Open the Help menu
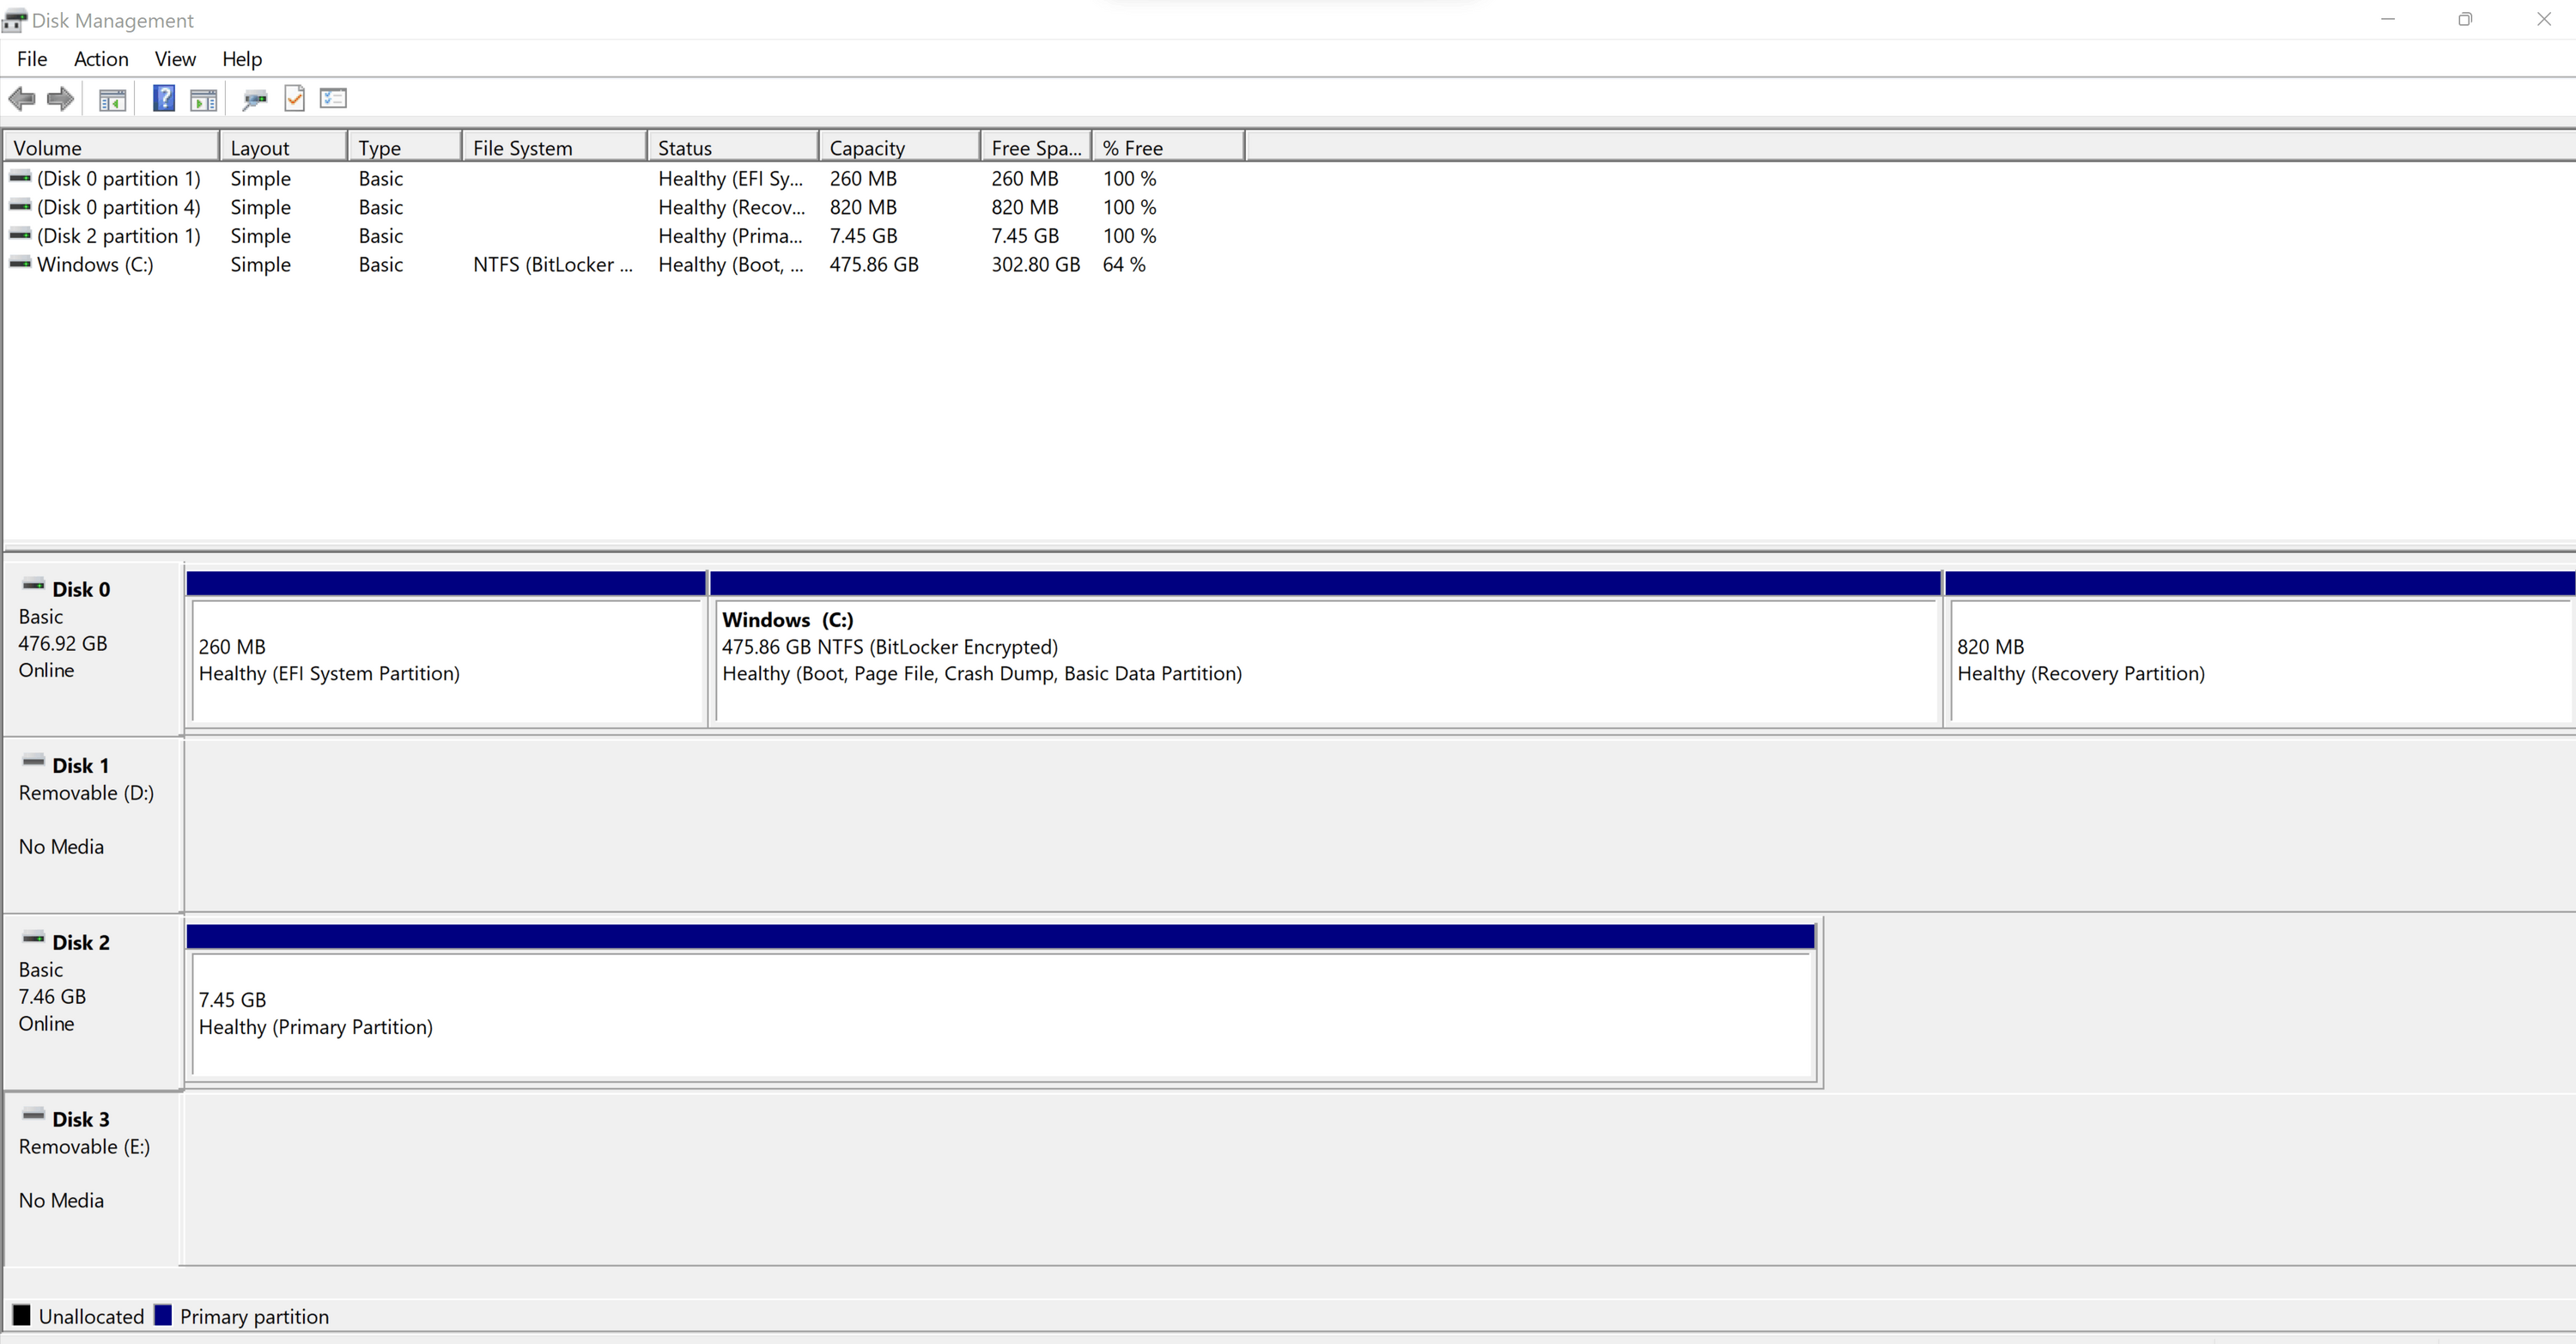 click(x=242, y=59)
